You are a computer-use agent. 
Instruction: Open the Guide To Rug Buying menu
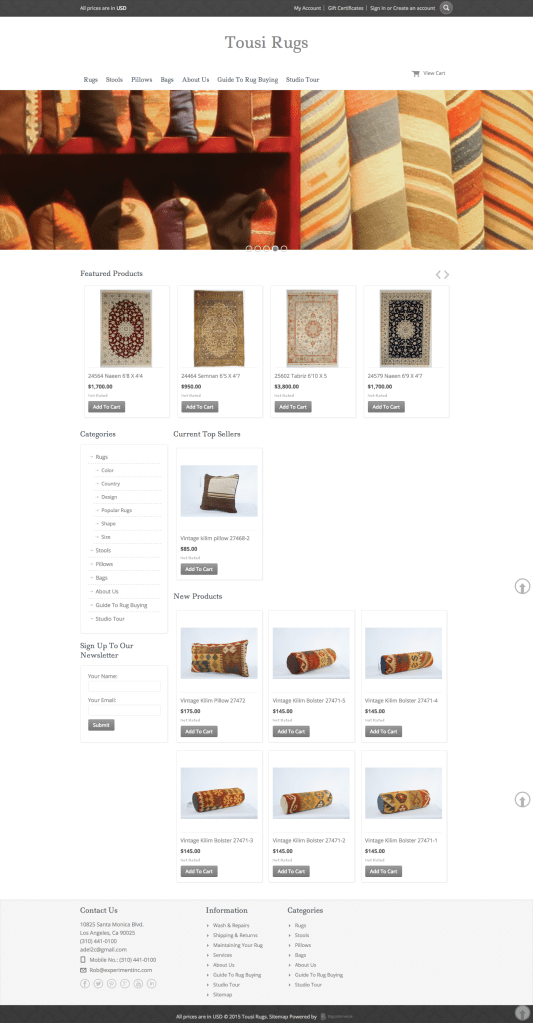[x=248, y=80]
